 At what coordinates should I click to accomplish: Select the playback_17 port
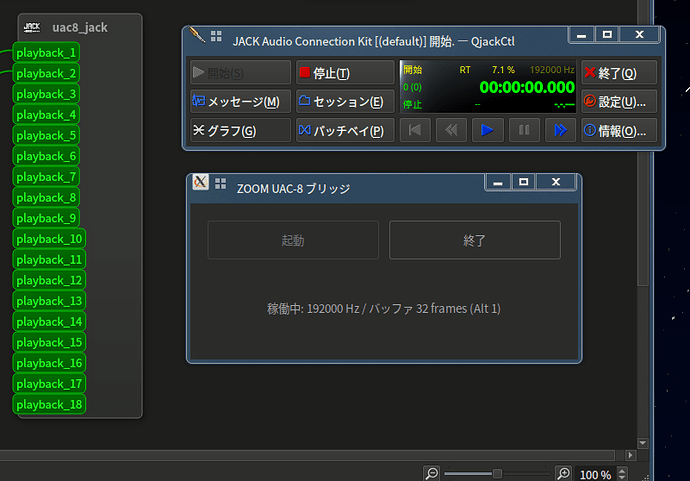49,384
